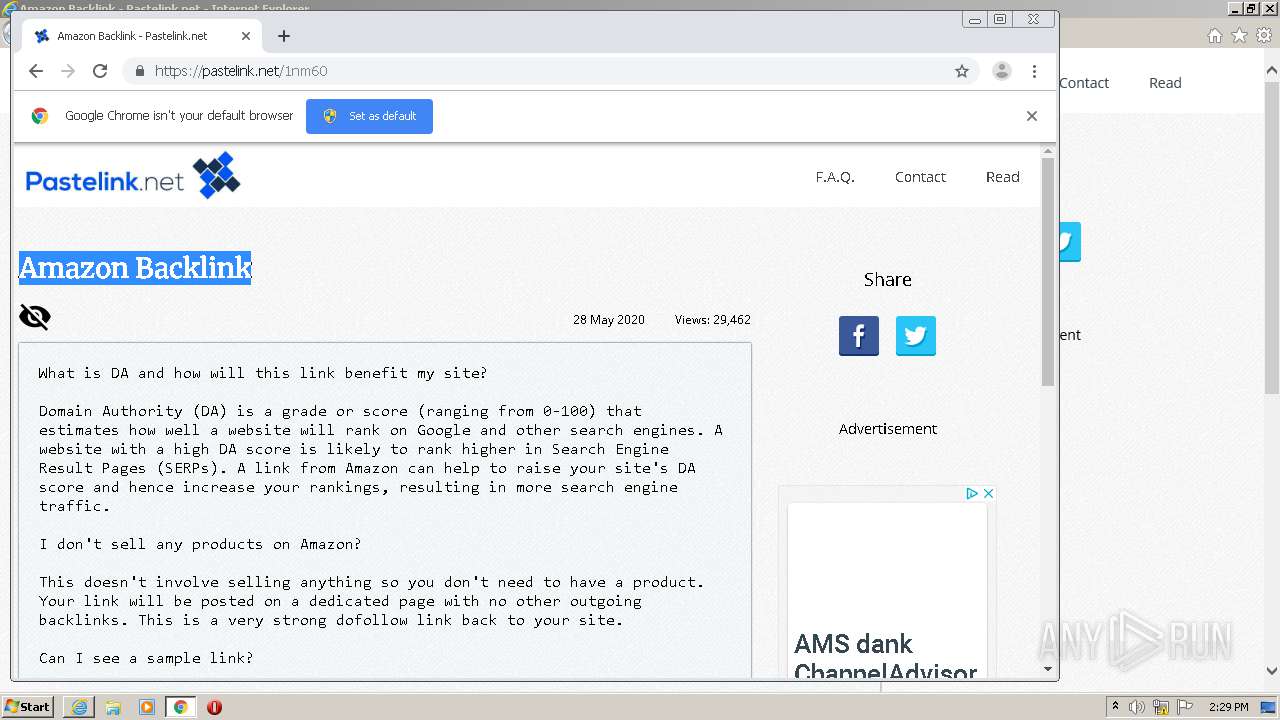The width and height of the screenshot is (1280, 720).
Task: Bookmark this page with star icon
Action: coord(962,71)
